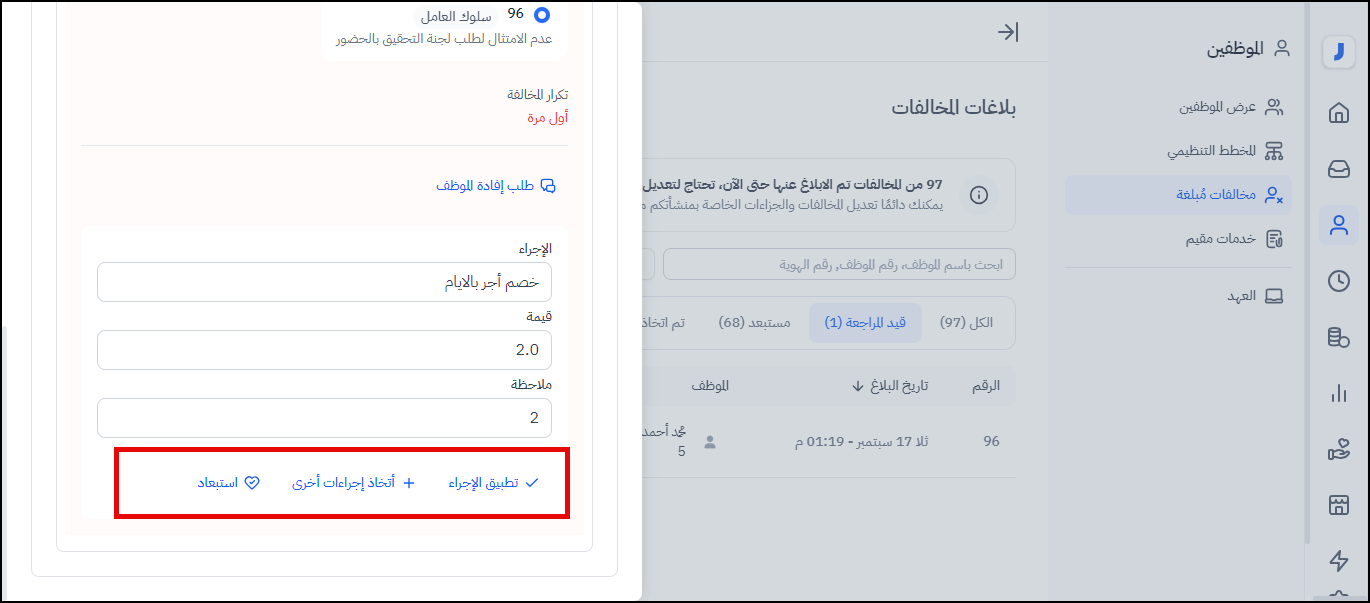Image resolution: width=1370 pixels, height=603 pixels.
Task: Open the clock attendance icon in sidebar
Action: pos(1338,282)
